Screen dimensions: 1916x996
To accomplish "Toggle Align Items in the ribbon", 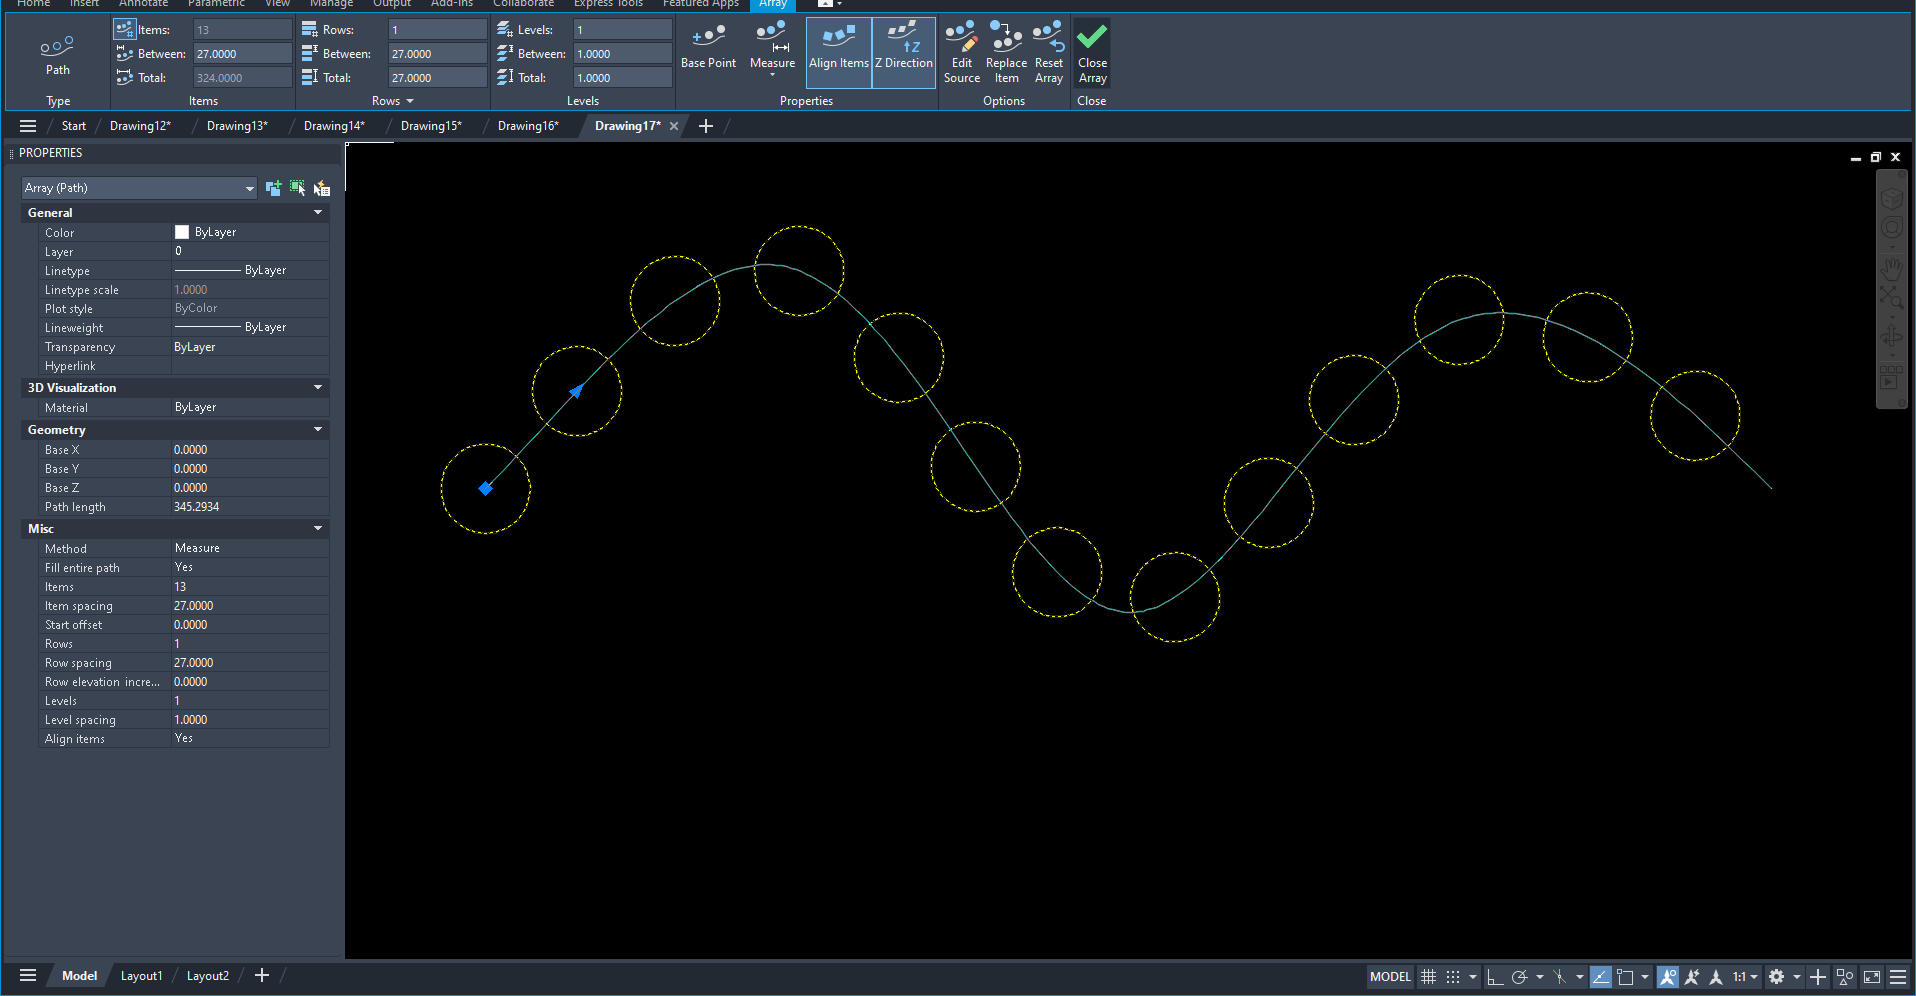I will coord(839,52).
